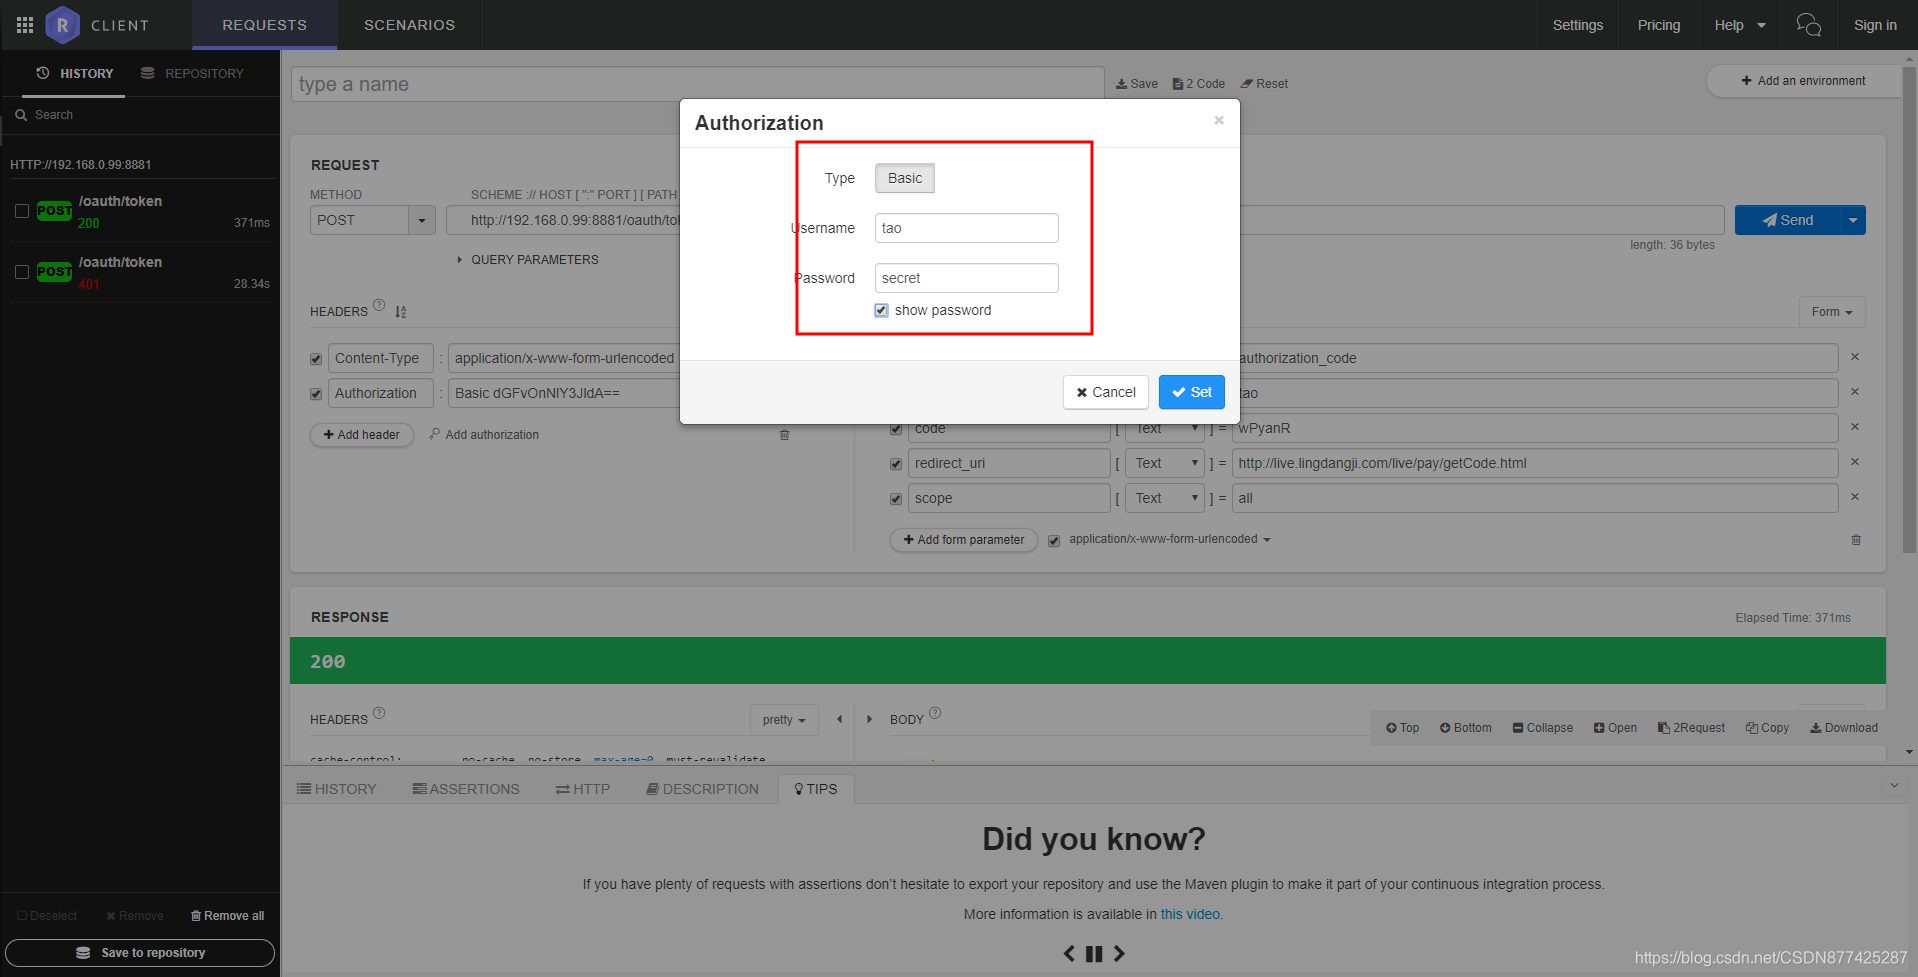Switch to the SCENARIOS tab
Image resolution: width=1918 pixels, height=977 pixels.
pos(409,25)
